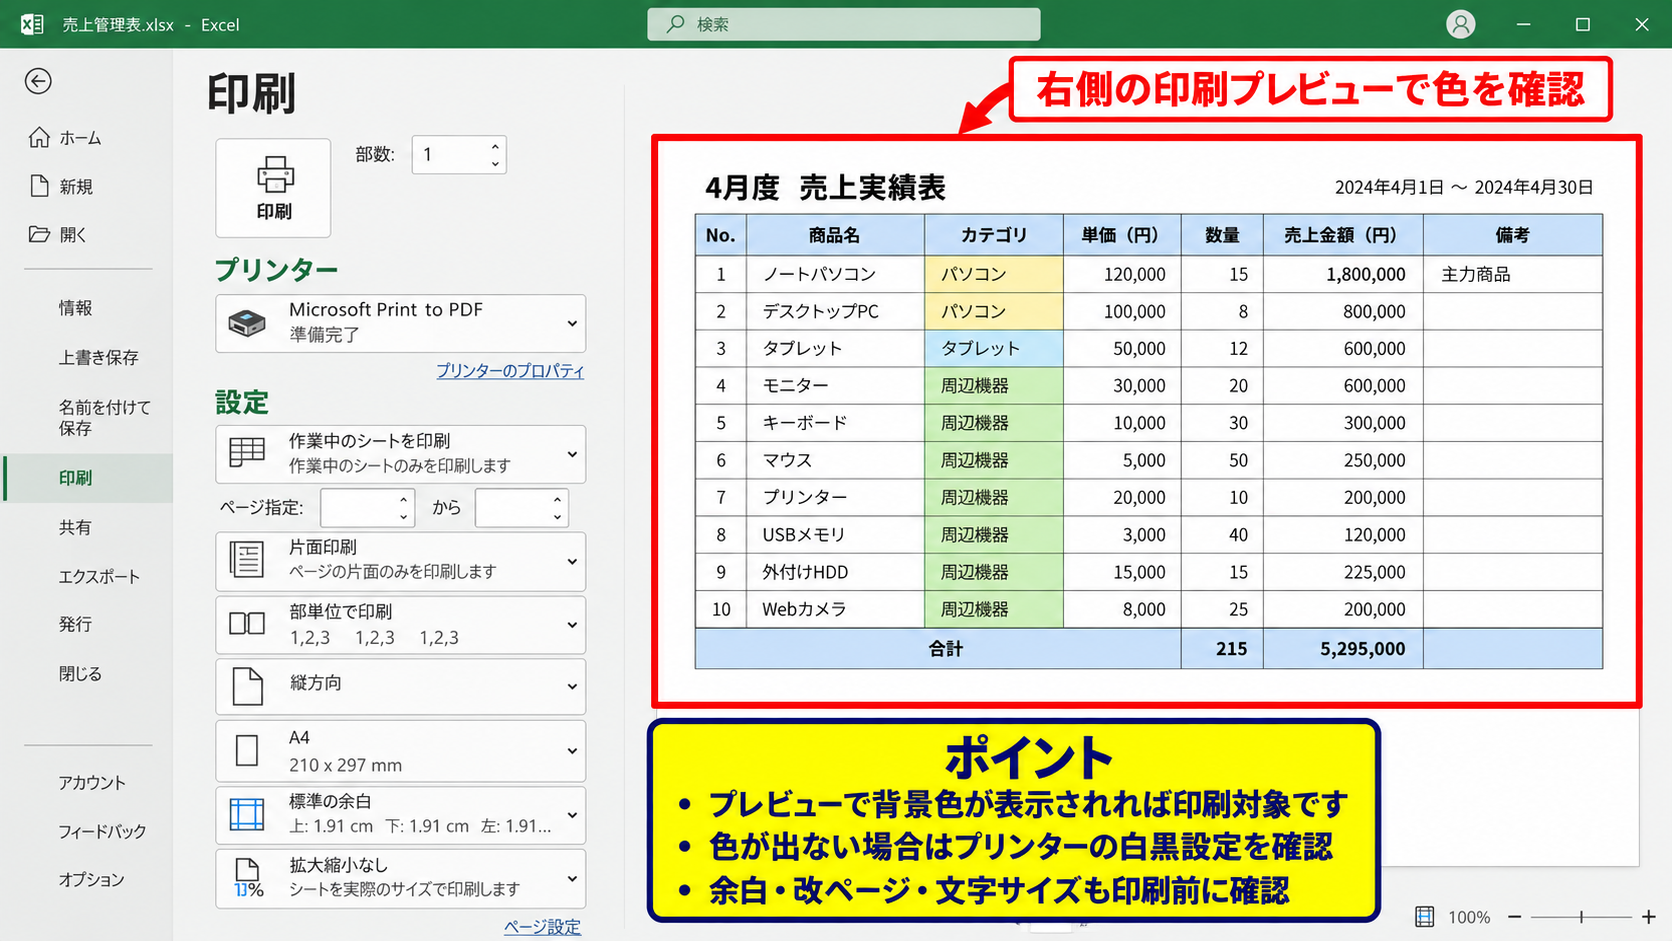The image size is (1672, 941).
Task: Select 名前を付けて保存 in the sidebar
Action: pos(104,417)
